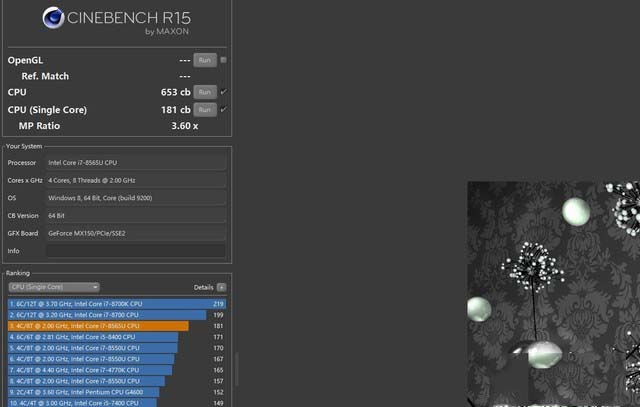Select ranking row 1 Core i7-8700K
Viewport: 640px width, 407px height.
[x=117, y=304]
